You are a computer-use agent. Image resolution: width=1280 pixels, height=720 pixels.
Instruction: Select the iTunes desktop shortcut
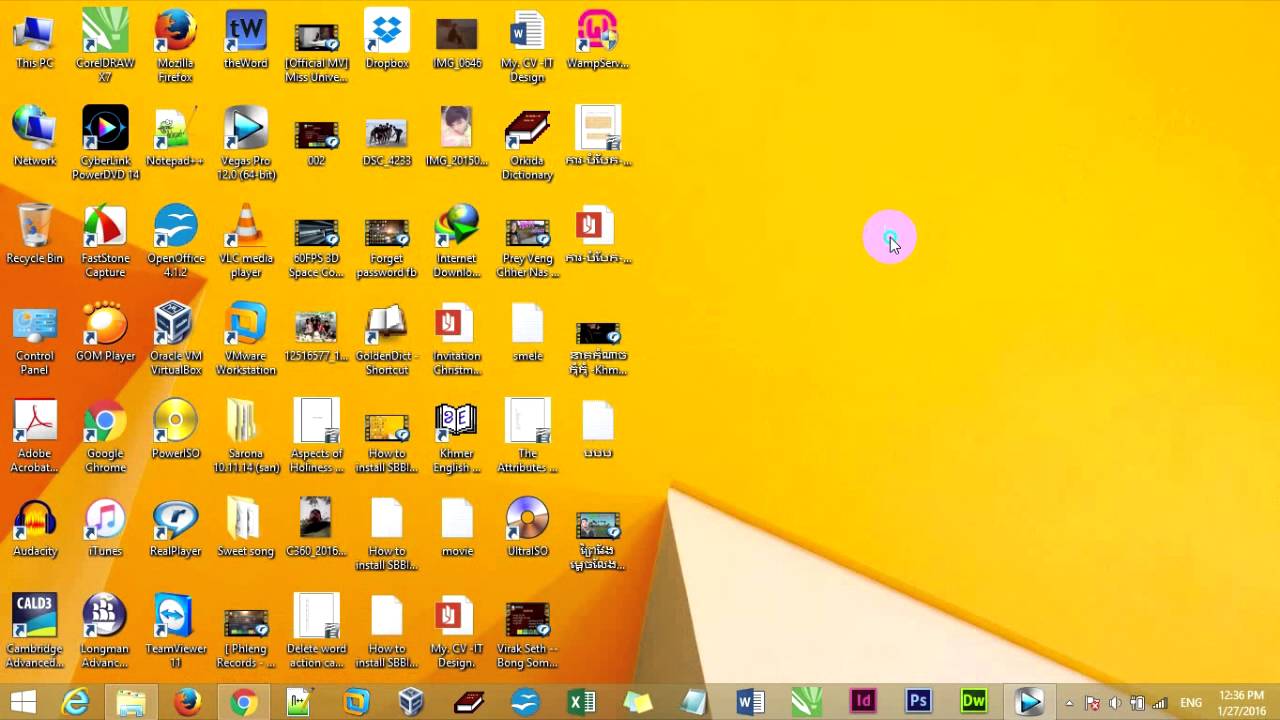click(105, 528)
